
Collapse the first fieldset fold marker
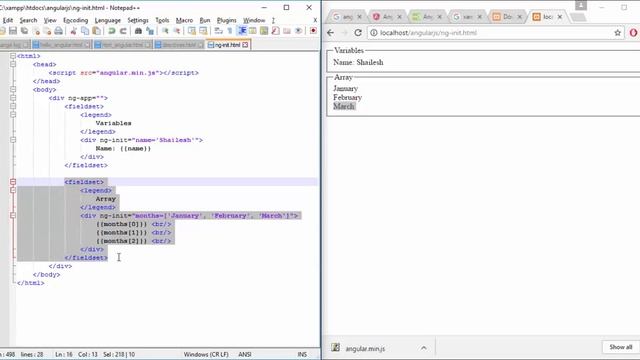tap(13, 107)
